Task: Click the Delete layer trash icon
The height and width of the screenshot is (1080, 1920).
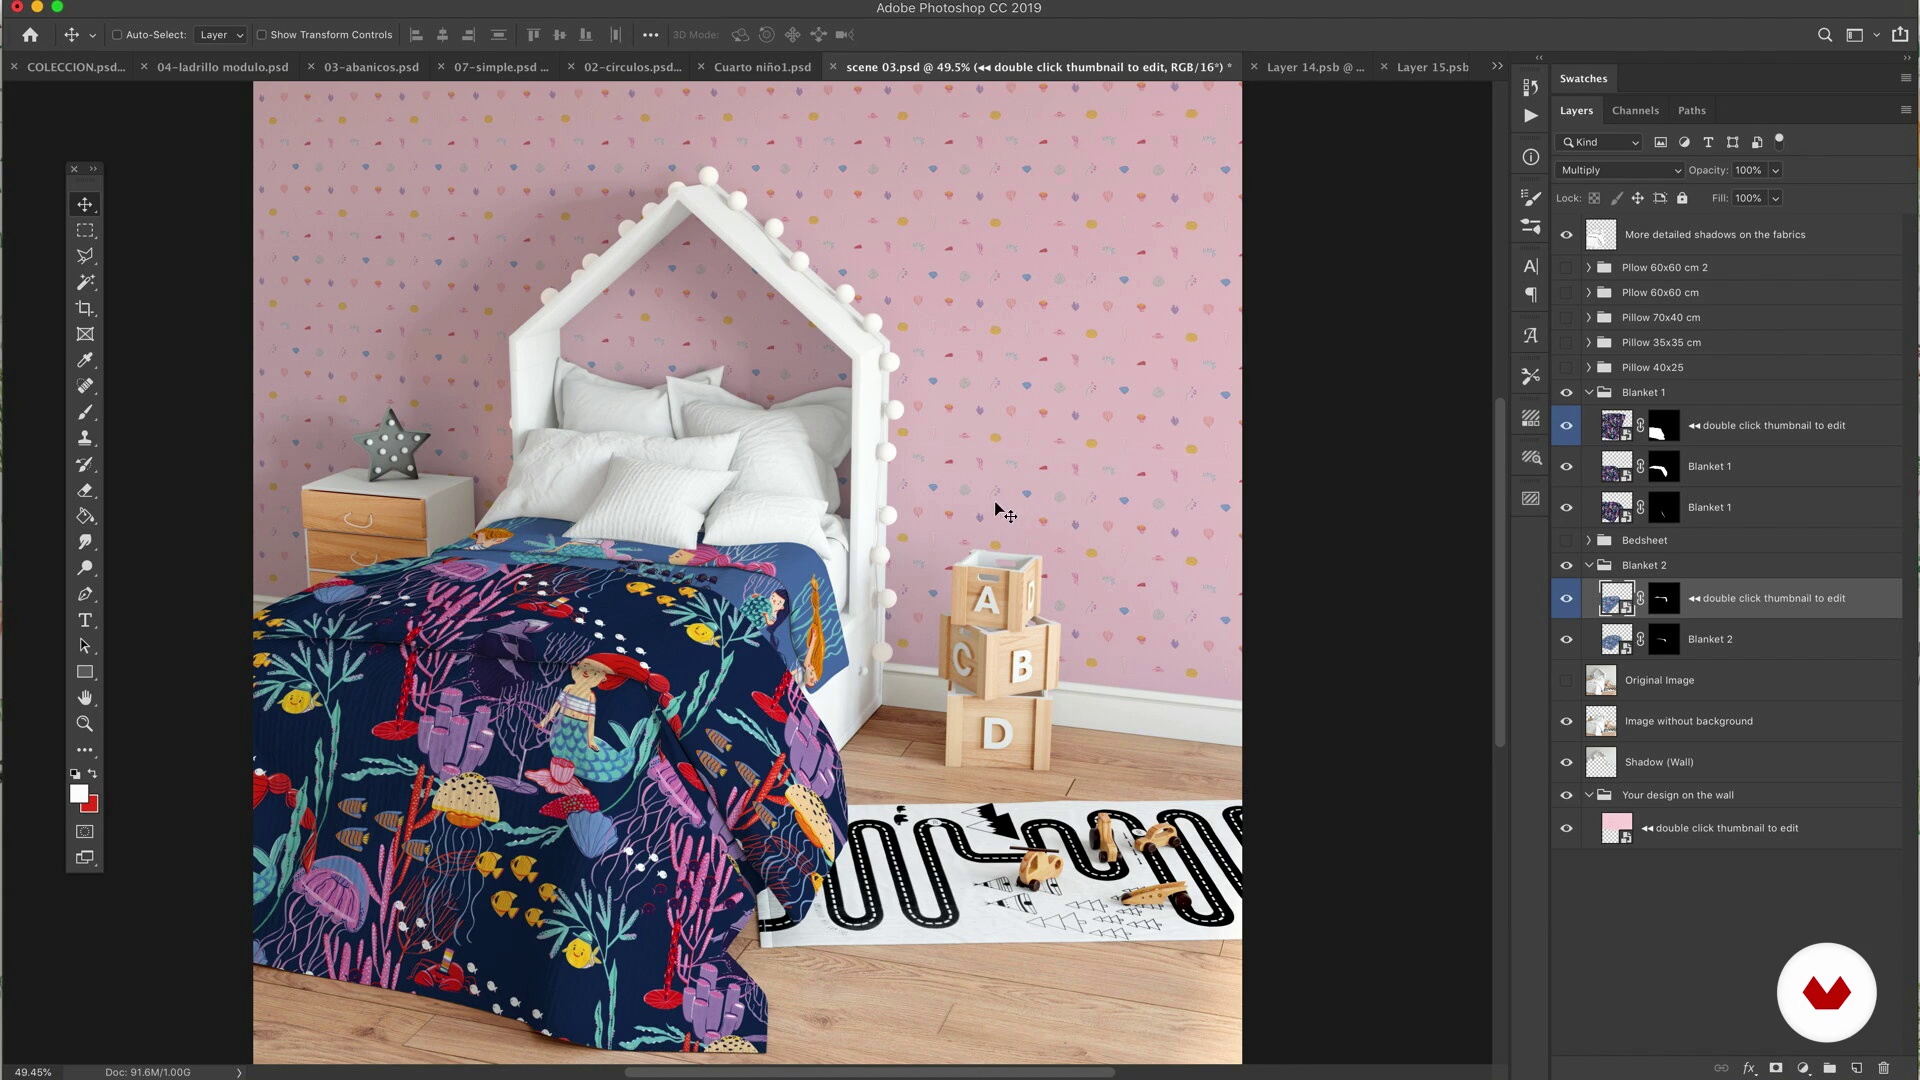Action: pos(1884,1068)
